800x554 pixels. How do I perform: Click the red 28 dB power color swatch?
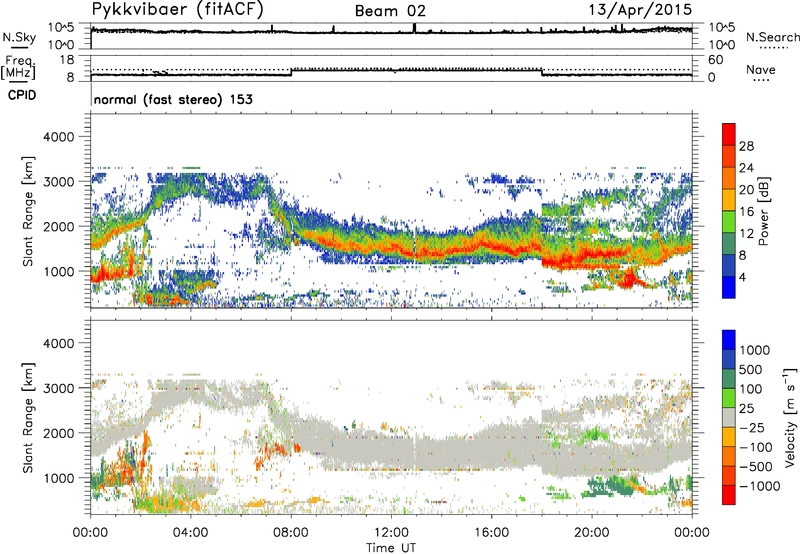tap(729, 134)
